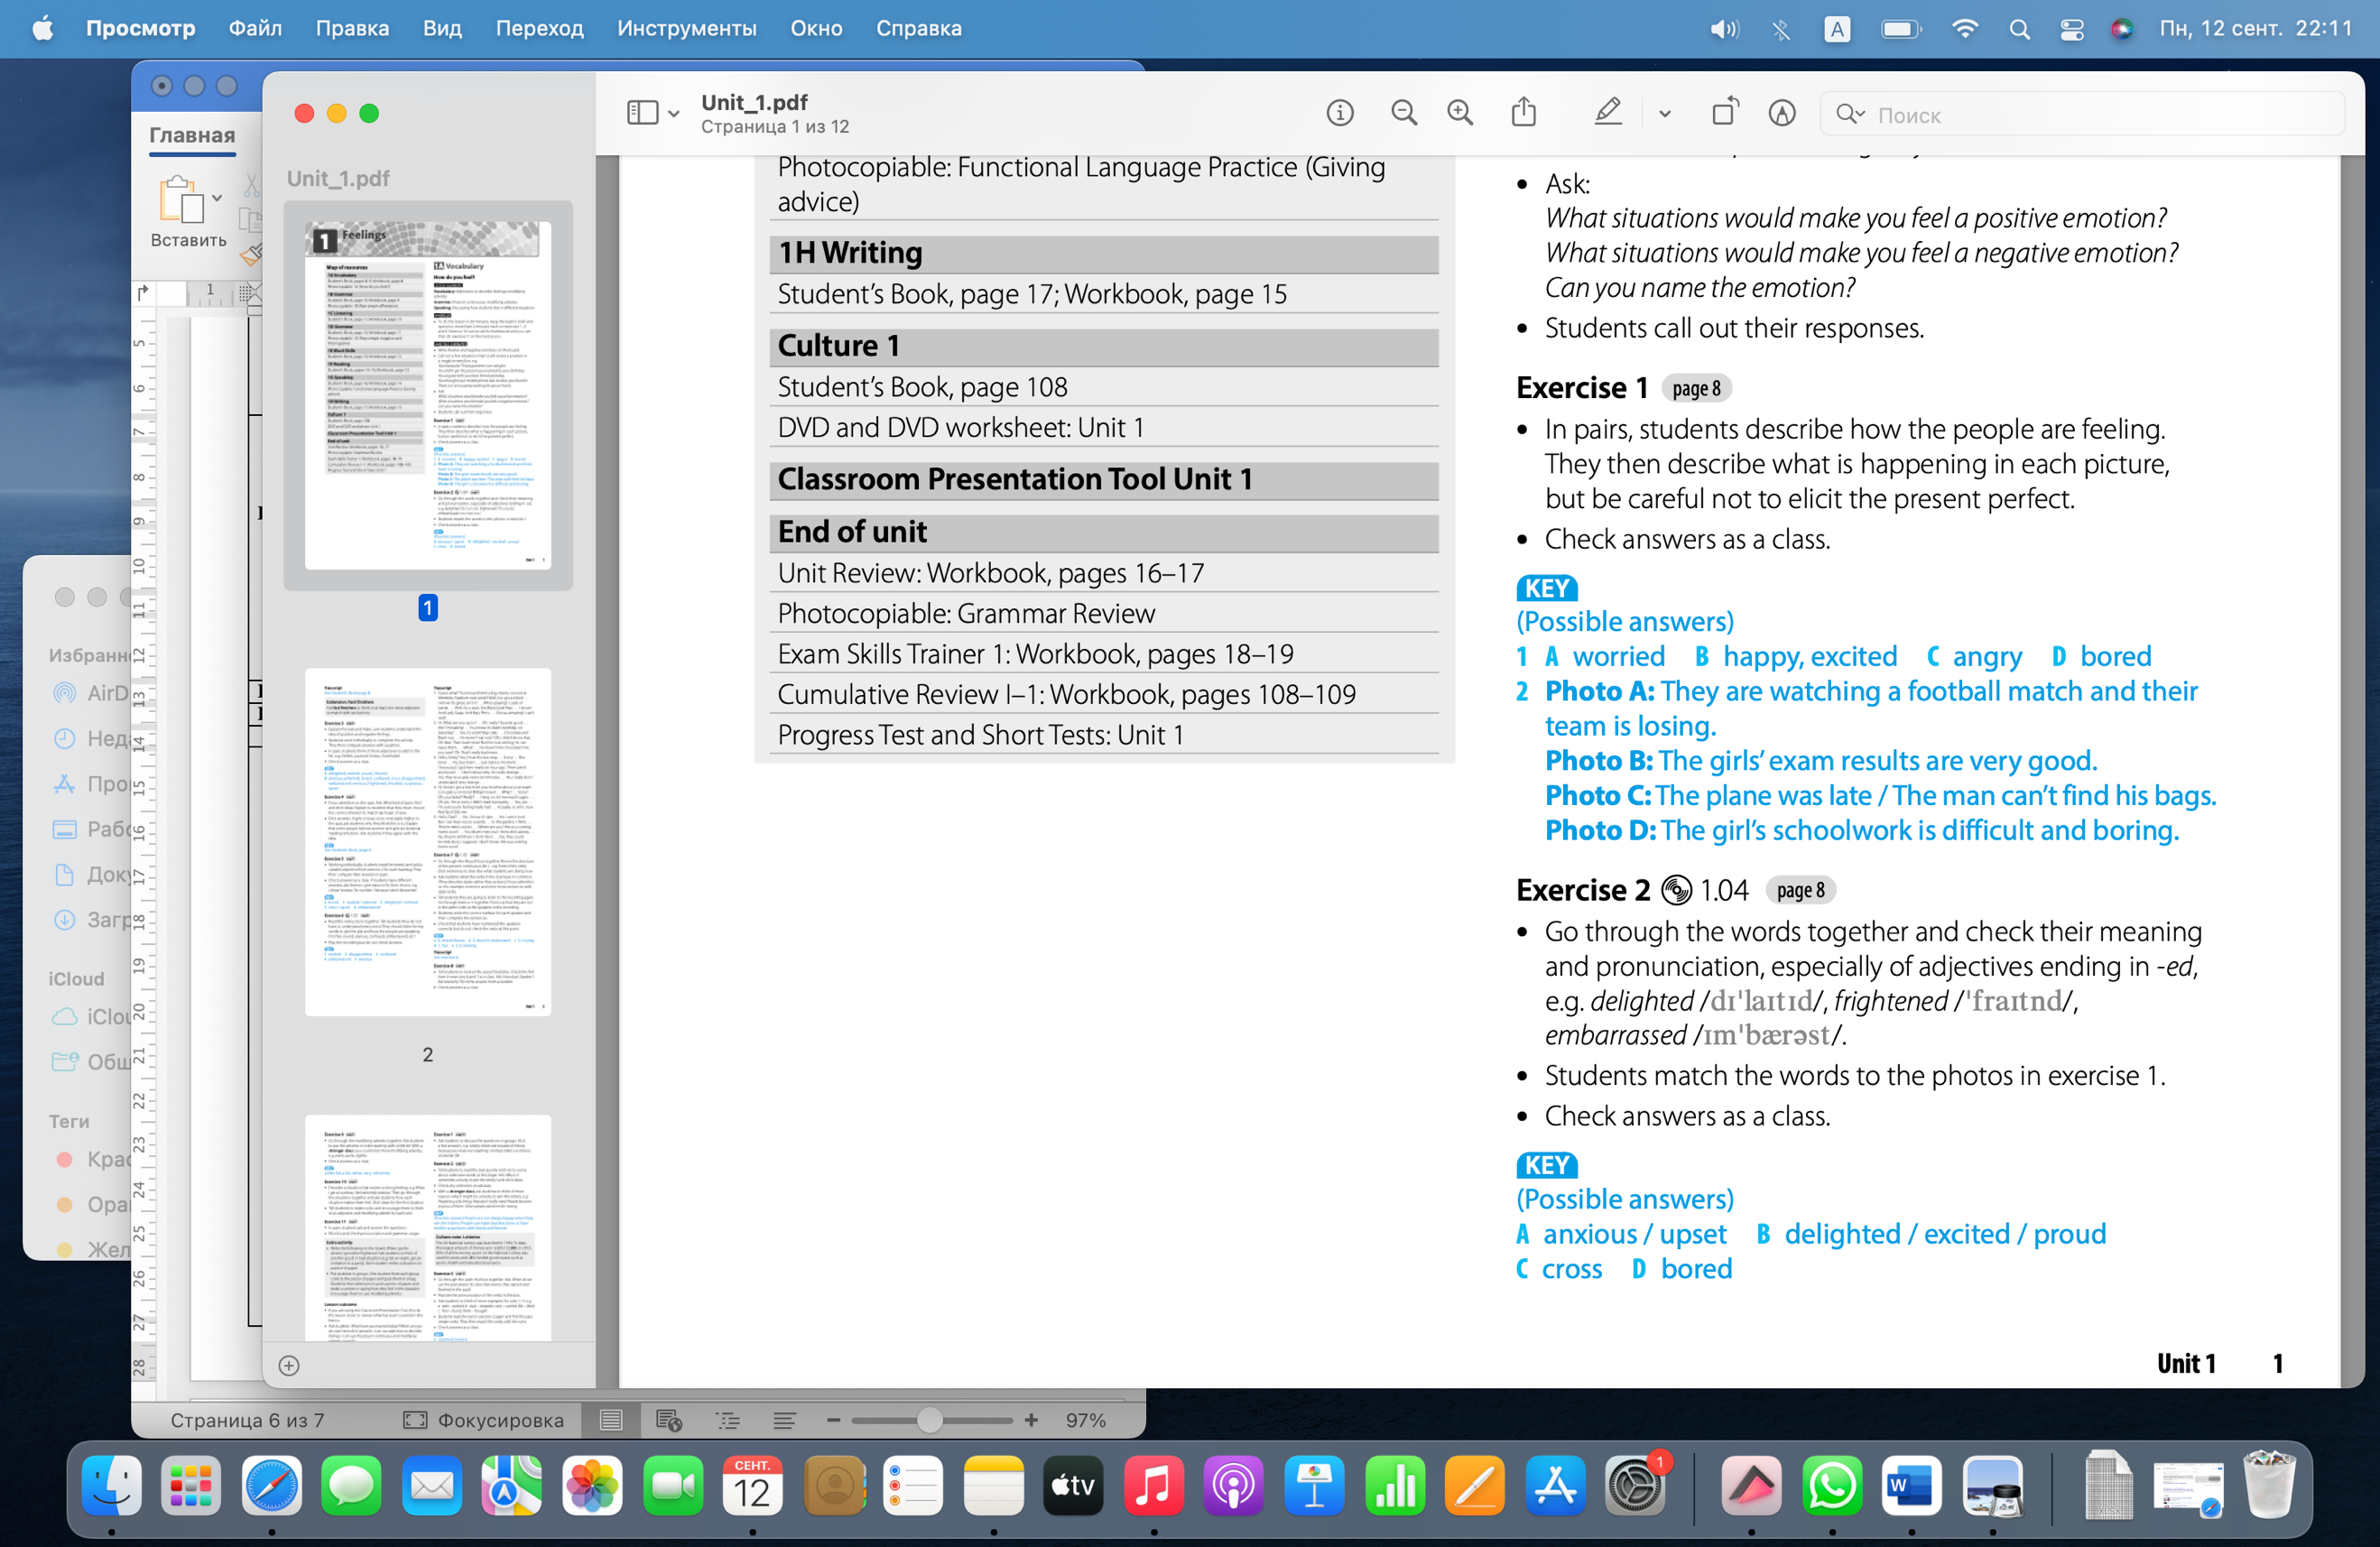Activate the Markup pen tool
The width and height of the screenshot is (2380, 1547).
pos(1607,113)
